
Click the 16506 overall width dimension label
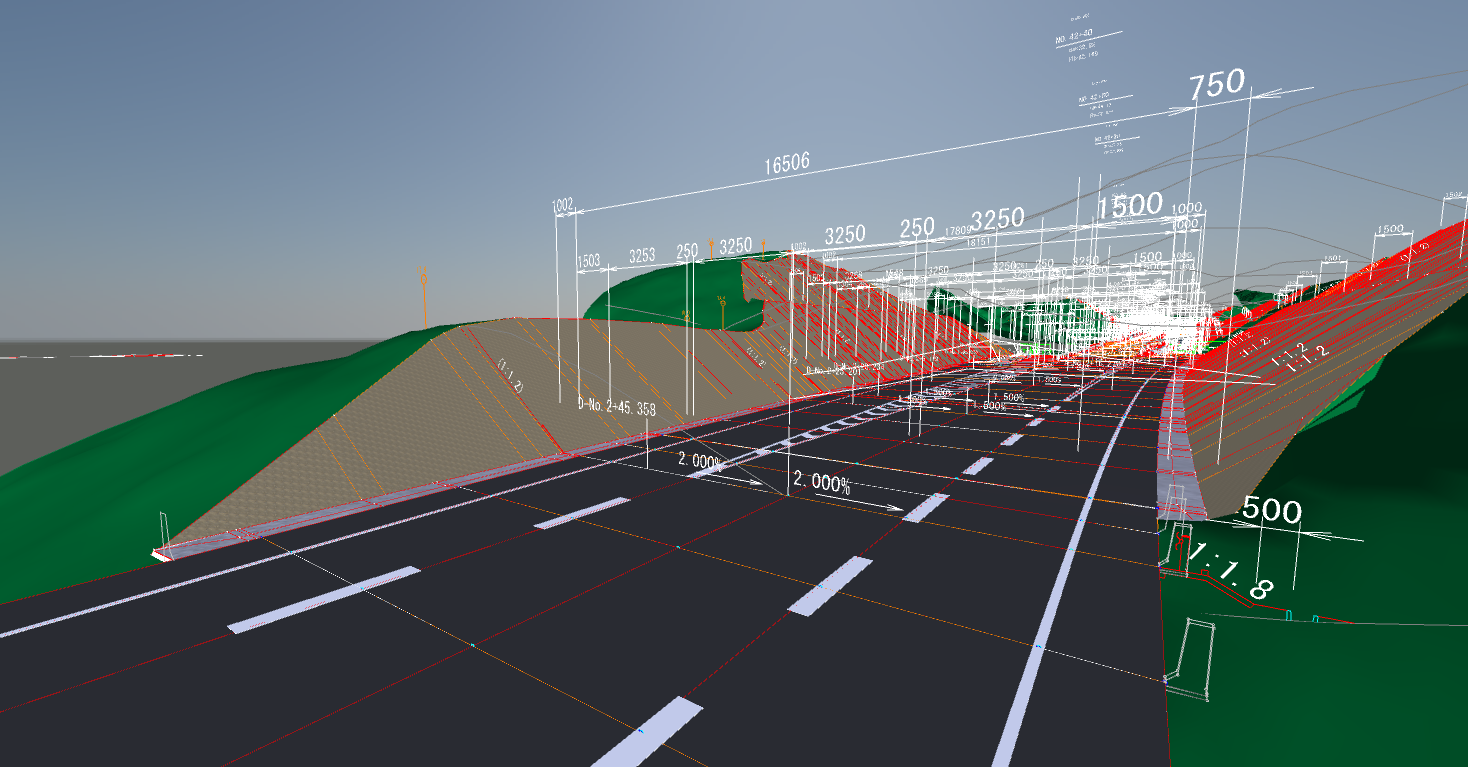pyautogui.click(x=787, y=165)
